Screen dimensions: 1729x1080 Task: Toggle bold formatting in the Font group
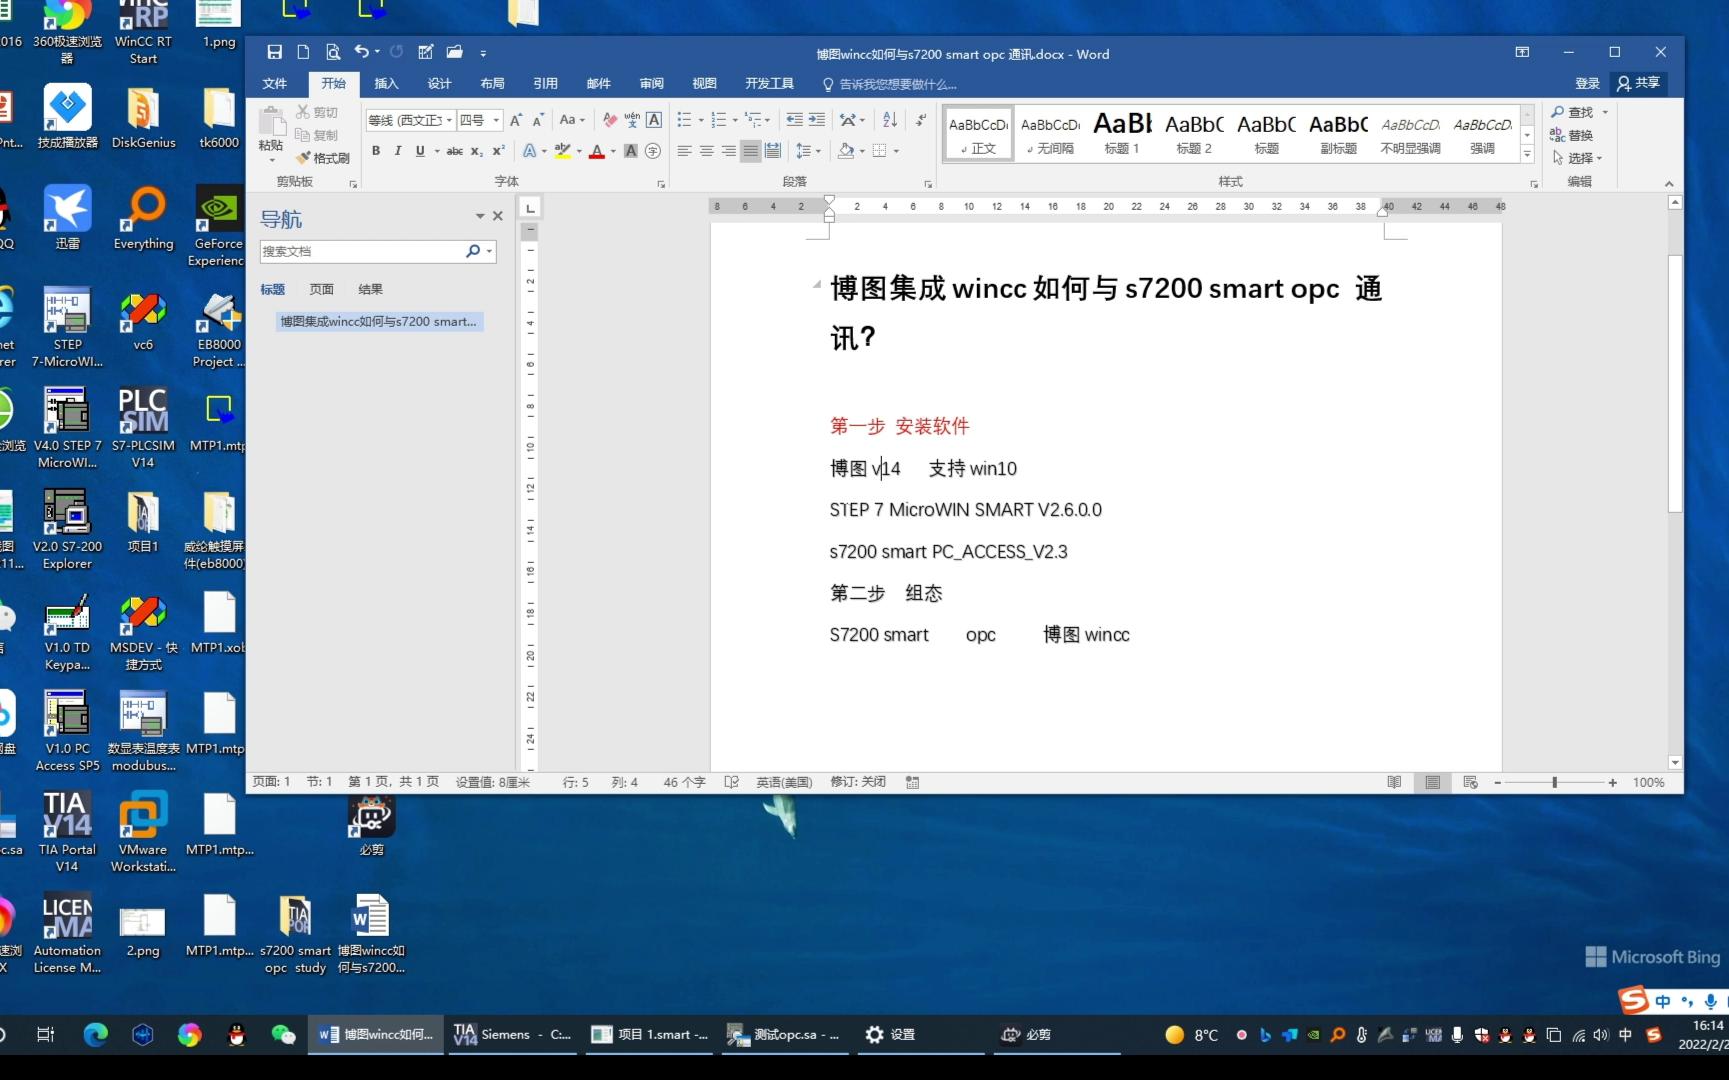pyautogui.click(x=376, y=151)
